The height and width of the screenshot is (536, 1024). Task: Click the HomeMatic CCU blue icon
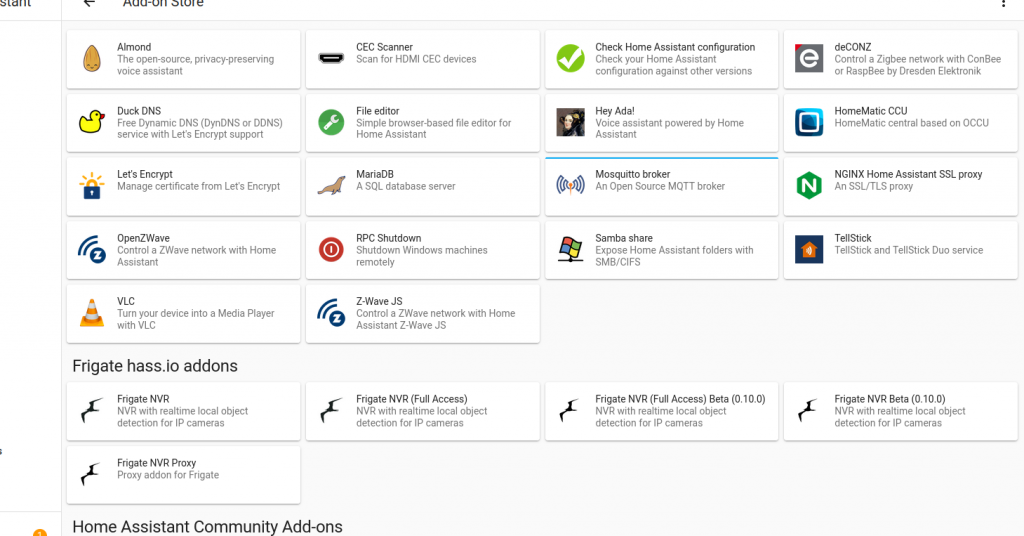[809, 122]
